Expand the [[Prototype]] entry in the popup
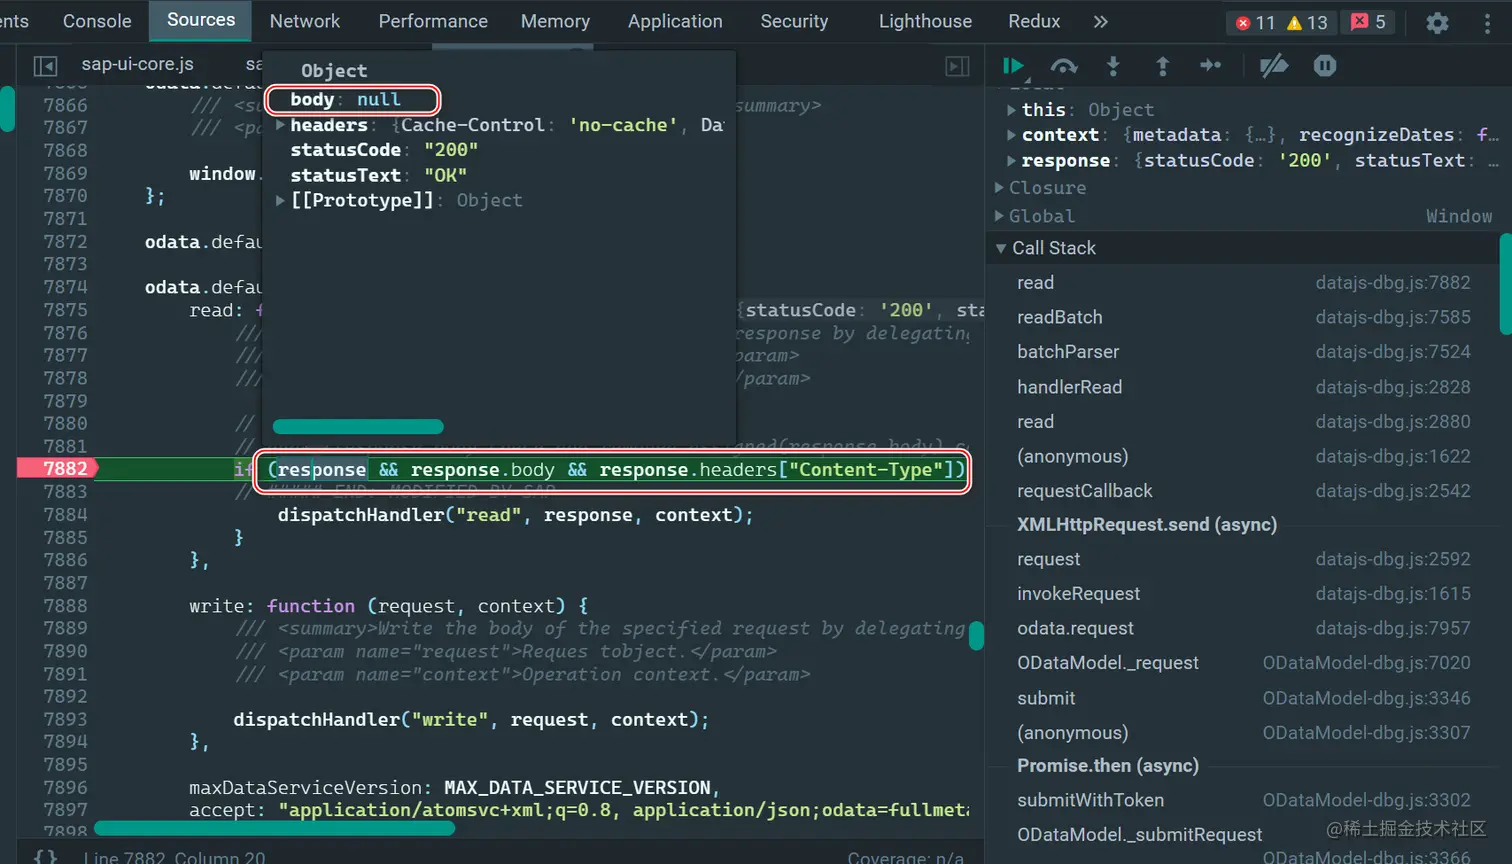This screenshot has width=1512, height=864. [x=281, y=200]
